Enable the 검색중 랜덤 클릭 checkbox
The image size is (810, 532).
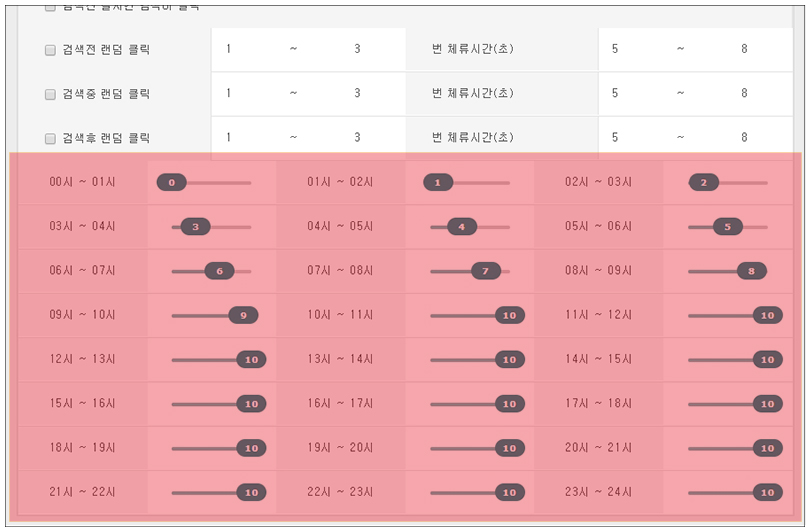tap(50, 95)
